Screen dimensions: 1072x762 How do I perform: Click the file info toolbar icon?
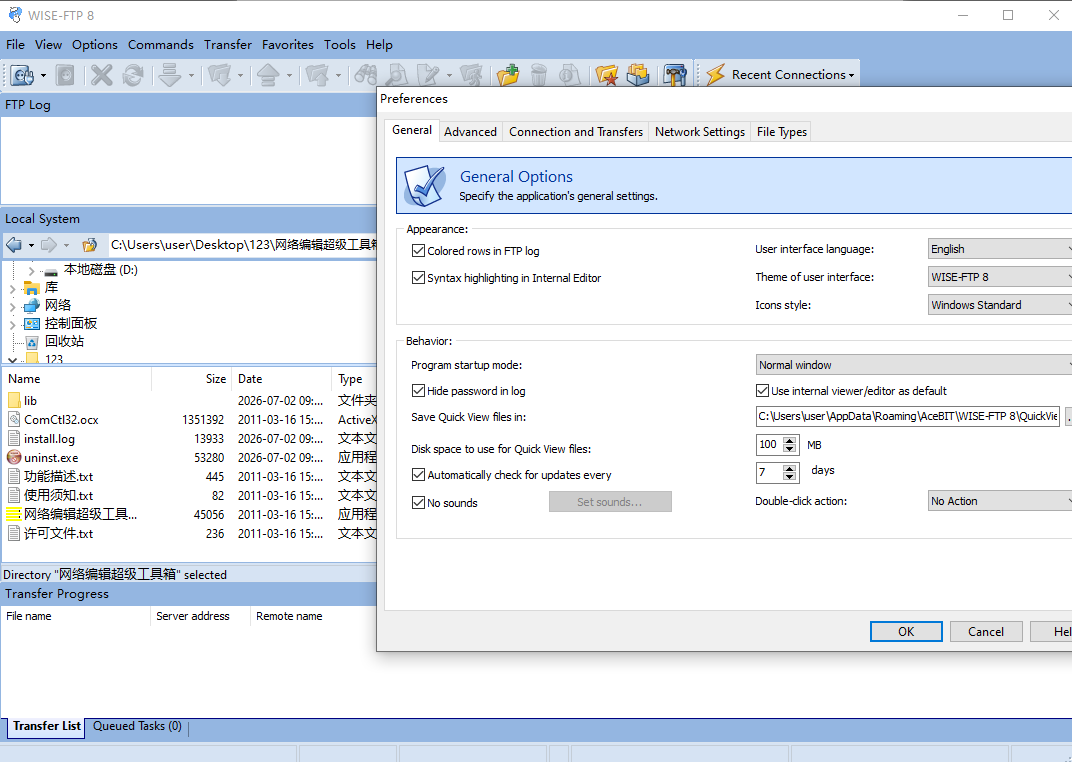[570, 74]
